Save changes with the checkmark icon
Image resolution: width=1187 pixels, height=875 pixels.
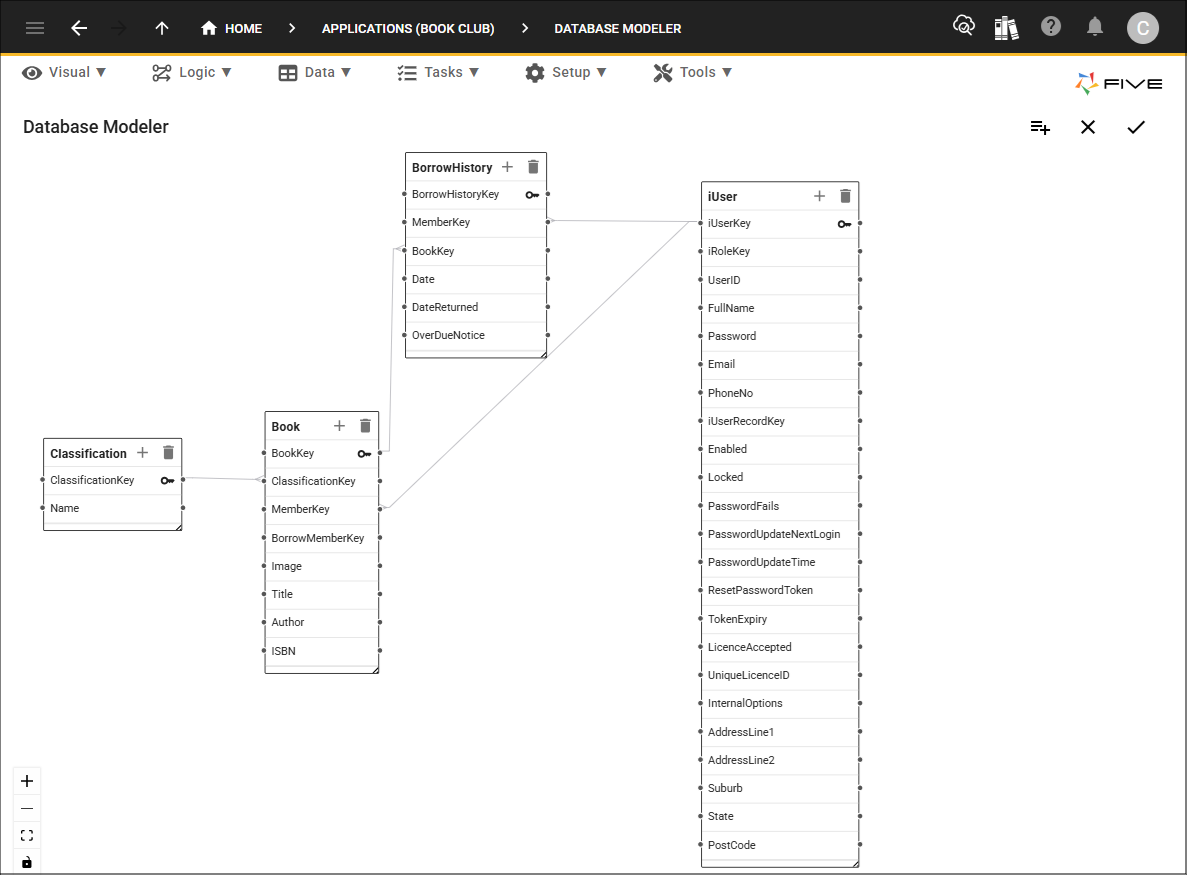coord(1136,127)
